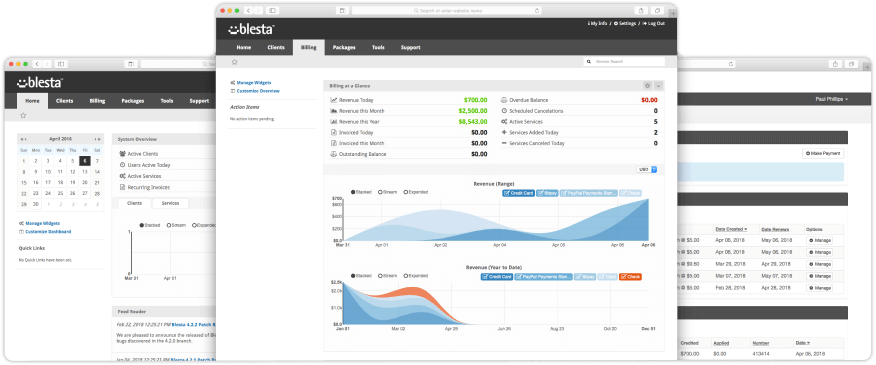Select Stacked for Revenue (Range) chart
The height and width of the screenshot is (365, 876).
tap(360, 192)
